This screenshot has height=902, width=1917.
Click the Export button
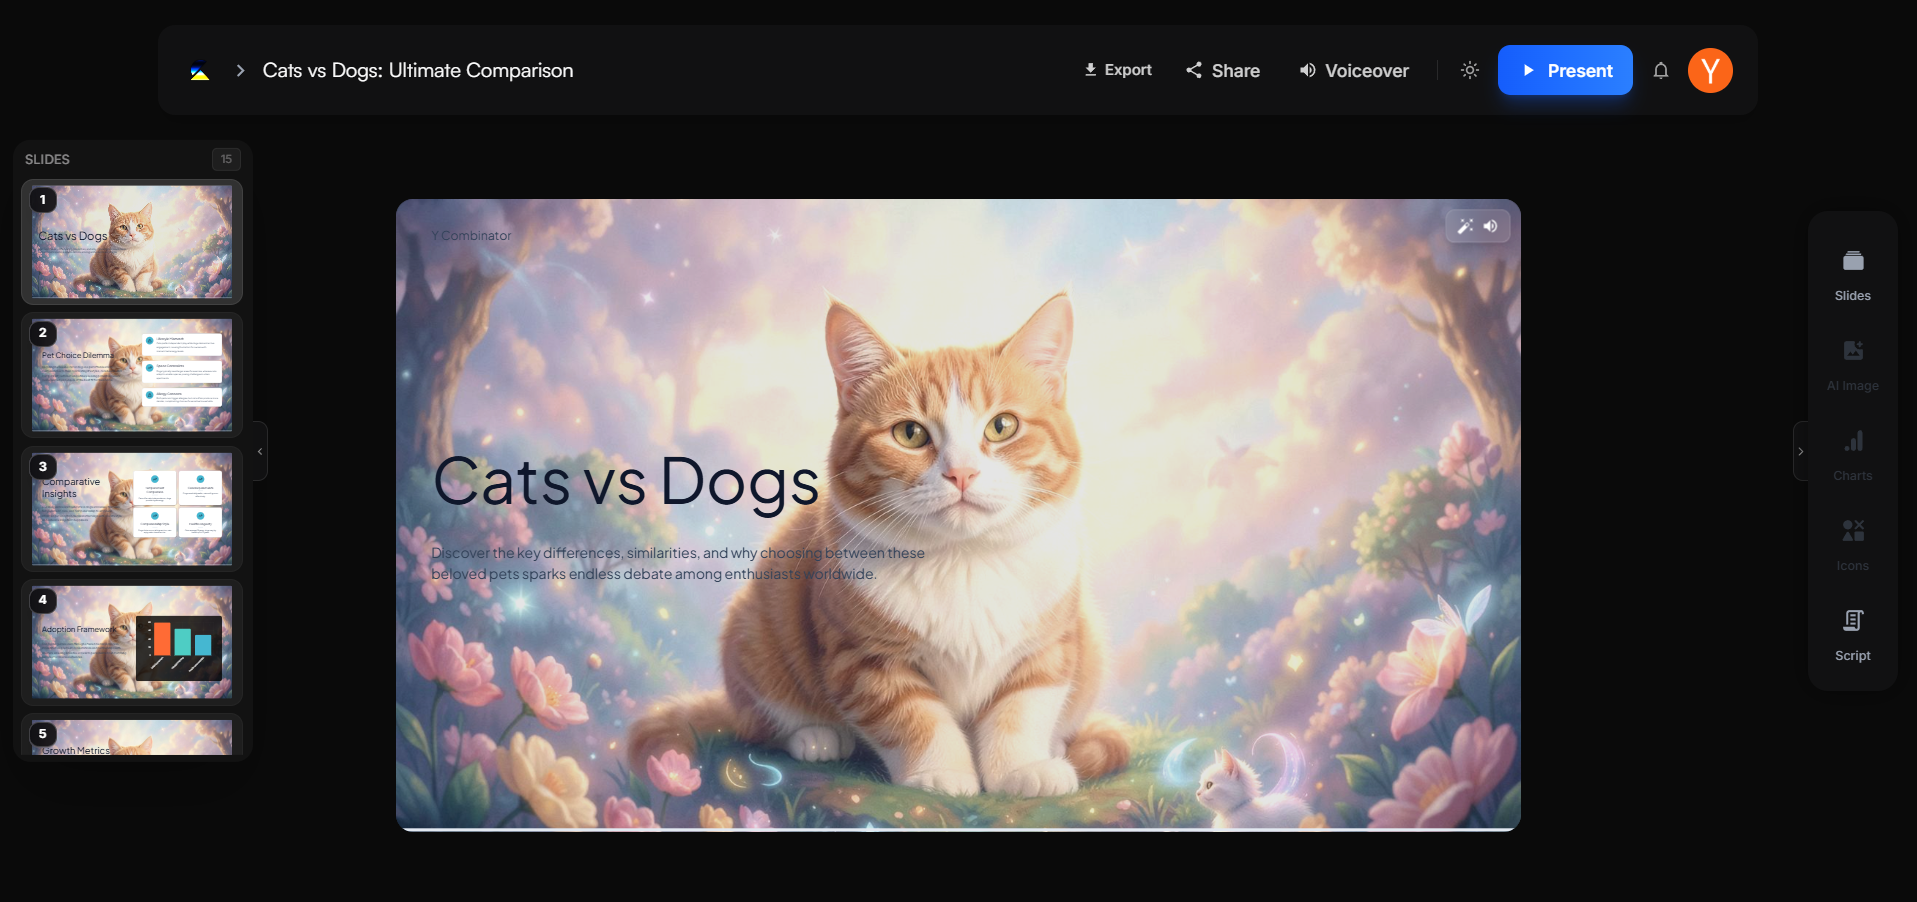1118,70
